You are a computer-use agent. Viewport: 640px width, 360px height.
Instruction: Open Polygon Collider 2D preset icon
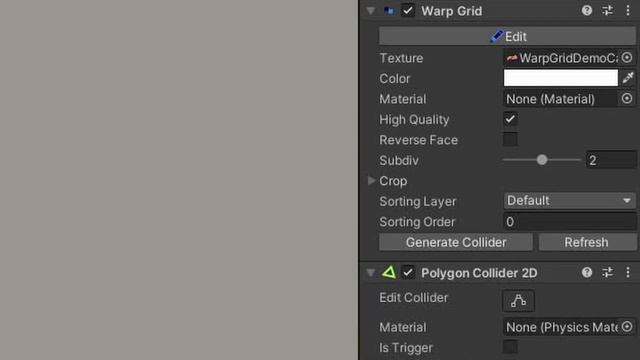coord(607,272)
